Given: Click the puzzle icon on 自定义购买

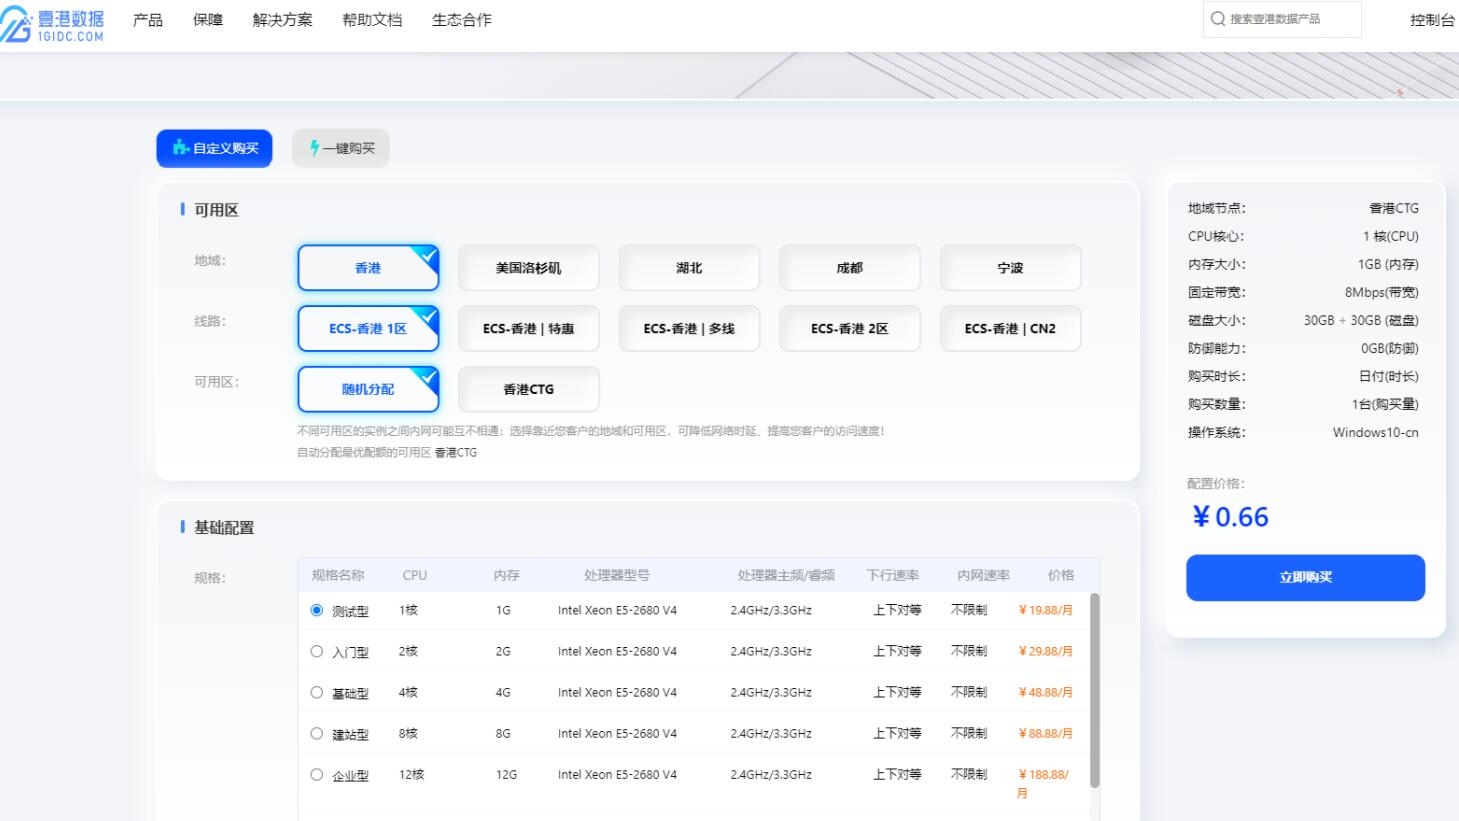Looking at the screenshot, I should tap(180, 148).
